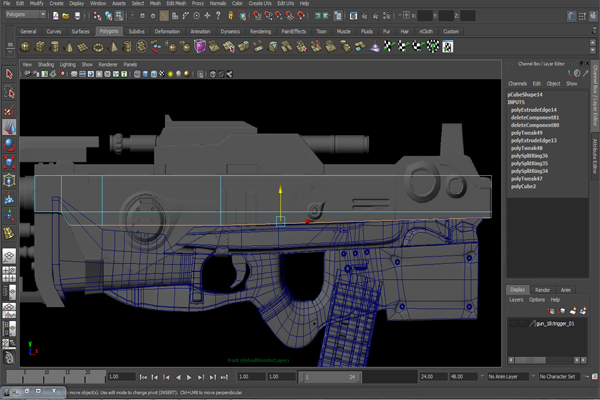This screenshot has width=600, height=400.
Task: Select polyExtrudeEdge14 input node
Action: 533,110
